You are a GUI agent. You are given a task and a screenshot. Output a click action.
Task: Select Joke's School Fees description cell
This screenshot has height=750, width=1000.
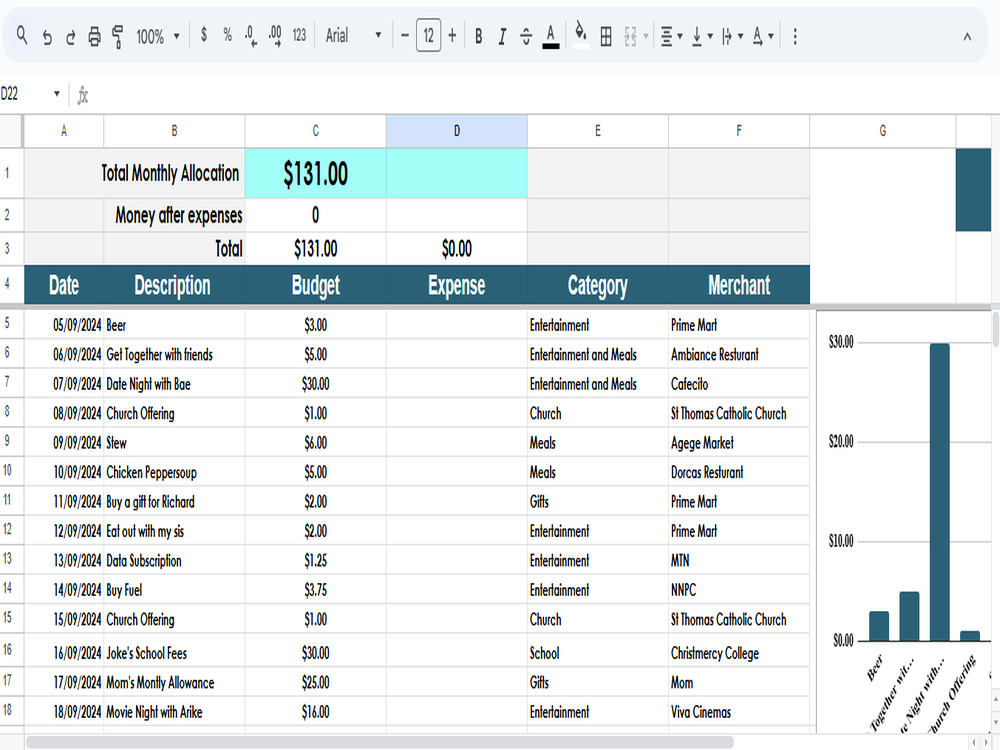click(x=174, y=652)
